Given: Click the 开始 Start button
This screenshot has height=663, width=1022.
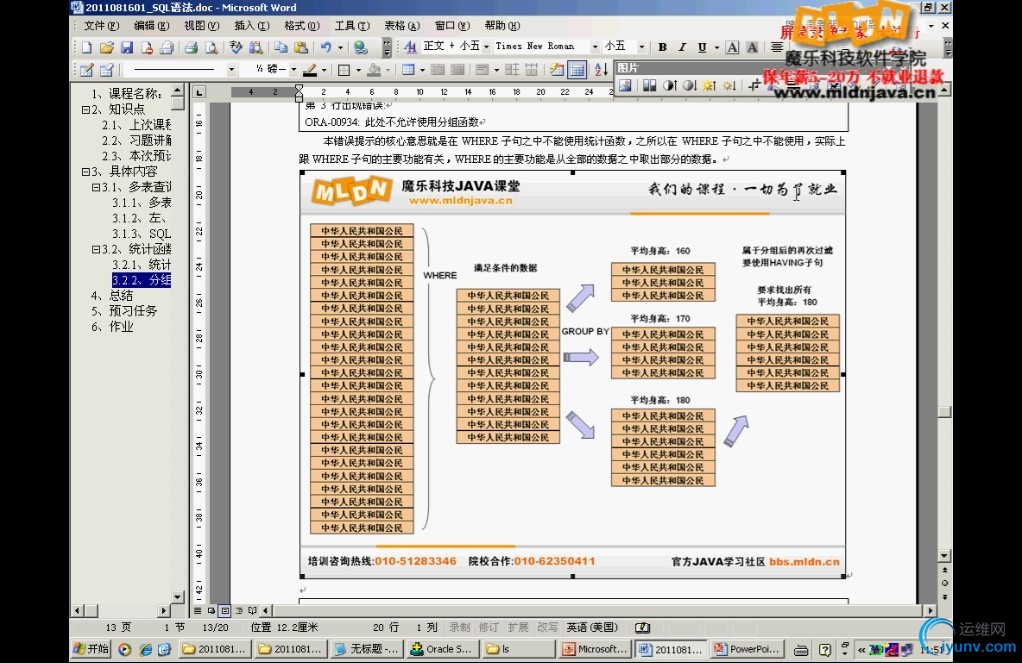Looking at the screenshot, I should pyautogui.click(x=92, y=649).
